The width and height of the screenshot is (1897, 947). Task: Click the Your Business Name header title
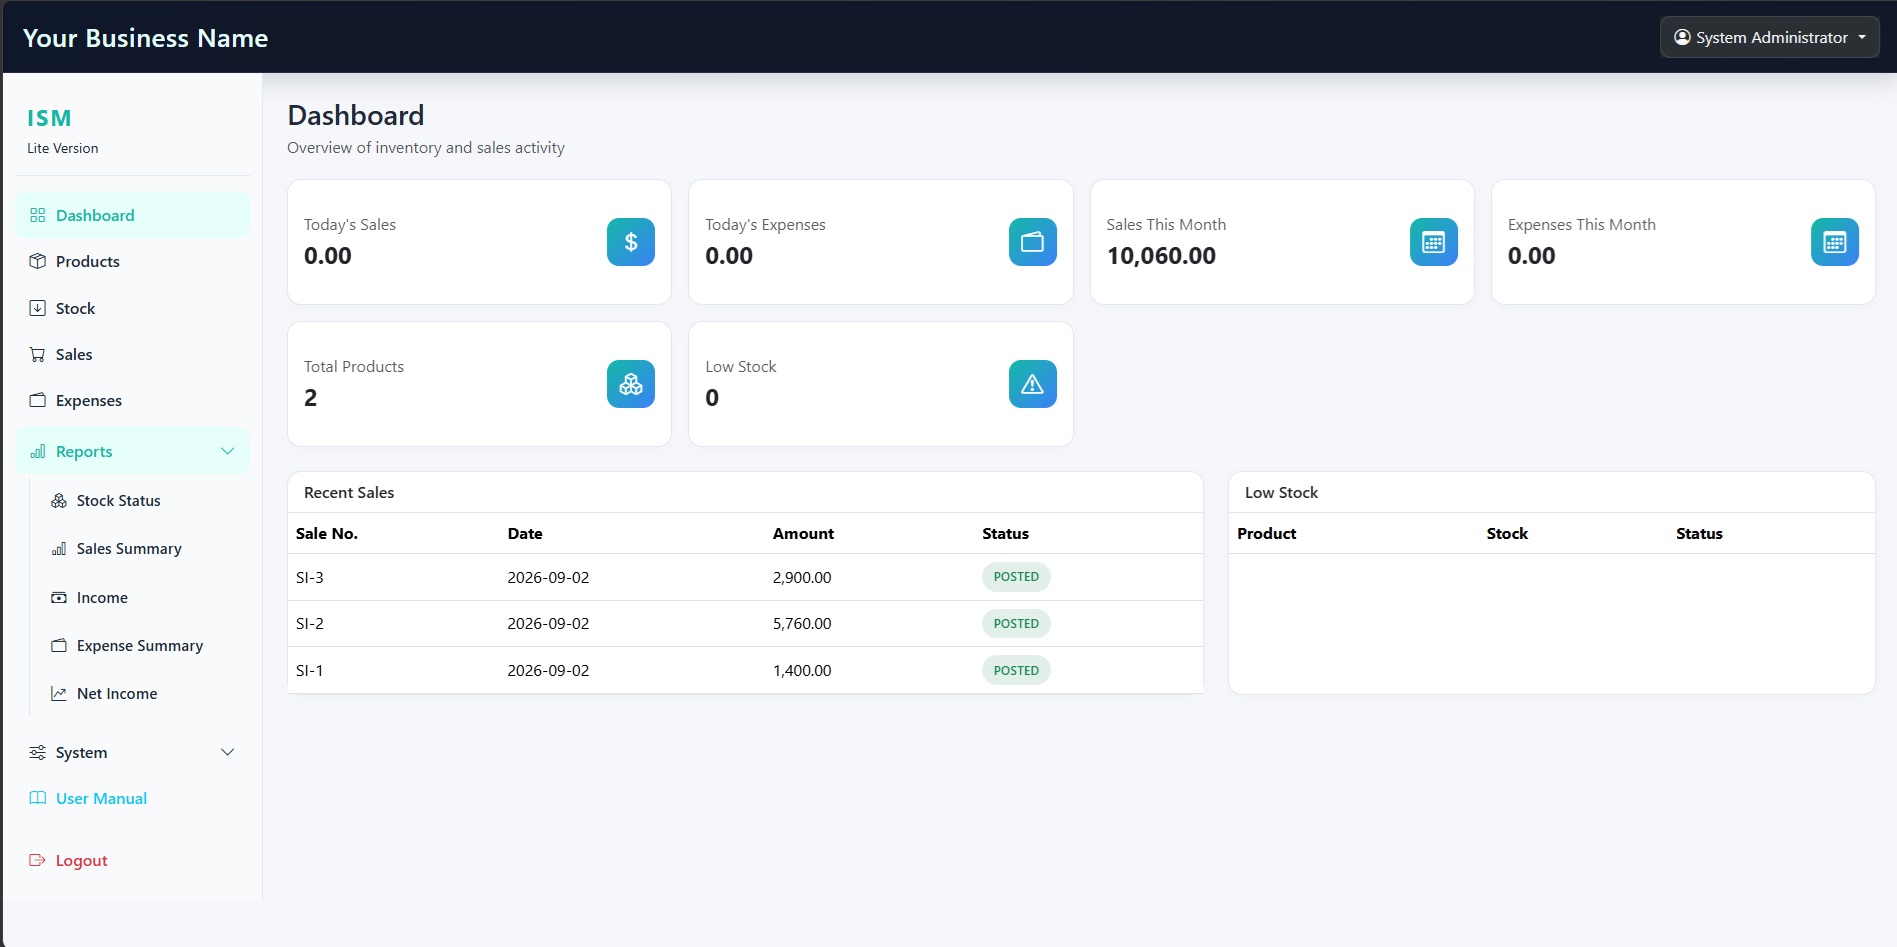tap(145, 38)
